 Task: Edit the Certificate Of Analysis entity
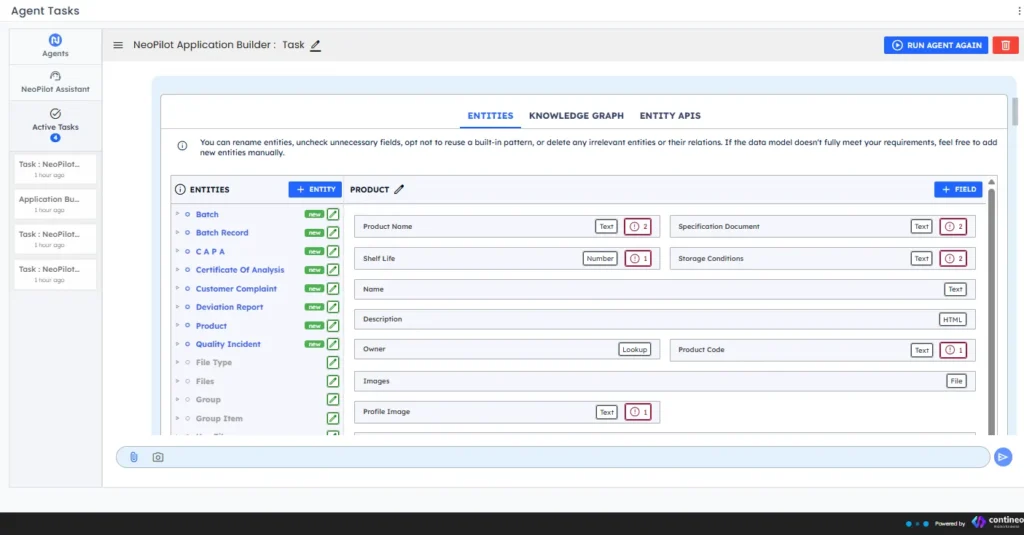point(333,270)
